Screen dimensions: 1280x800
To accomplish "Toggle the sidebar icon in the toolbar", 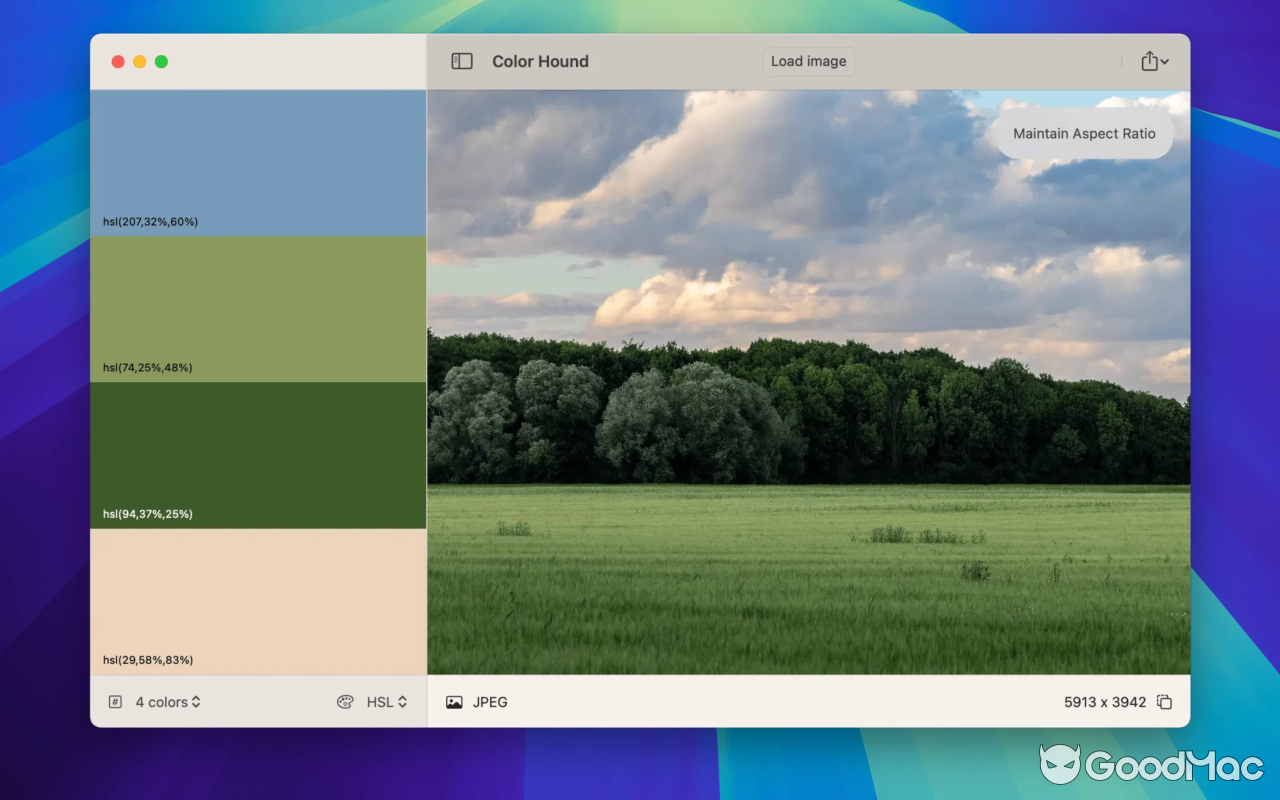I will coord(461,60).
